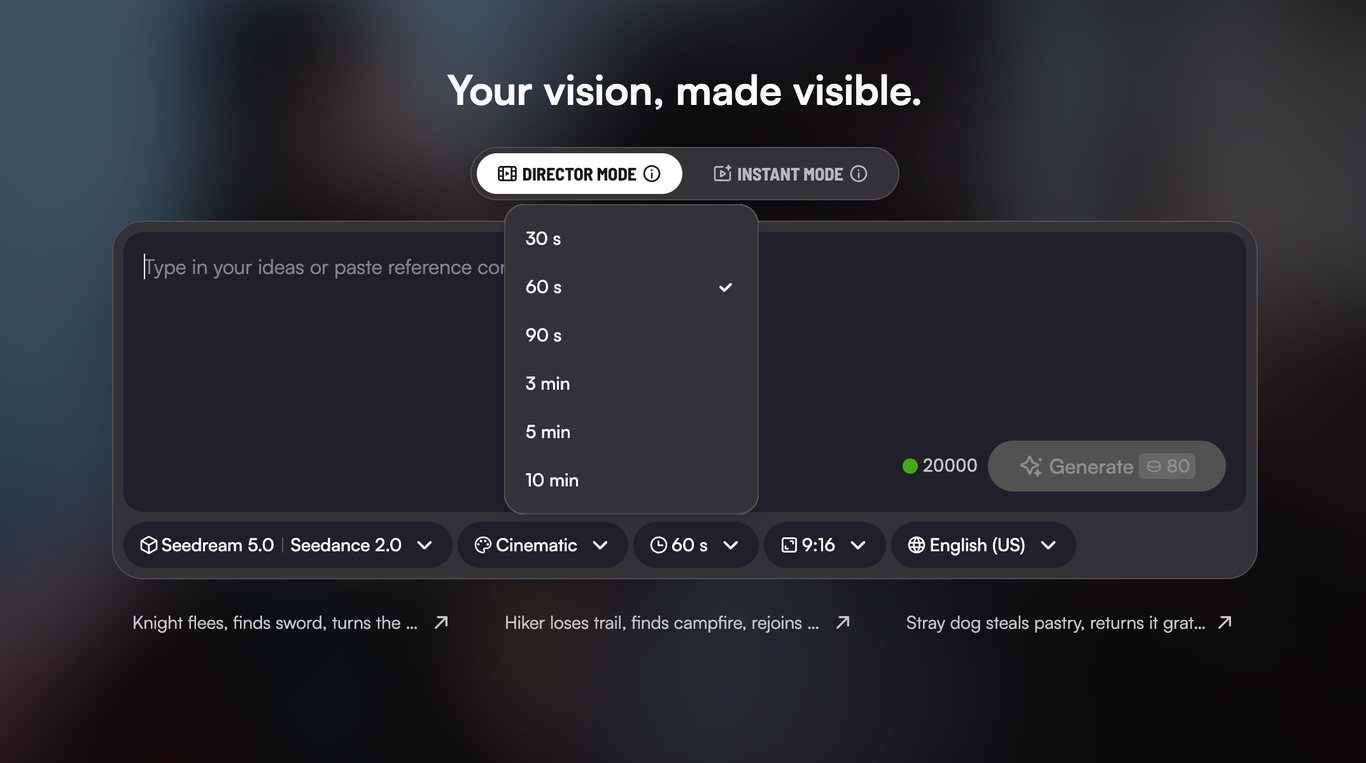Switch to Instant Mode

(790, 174)
